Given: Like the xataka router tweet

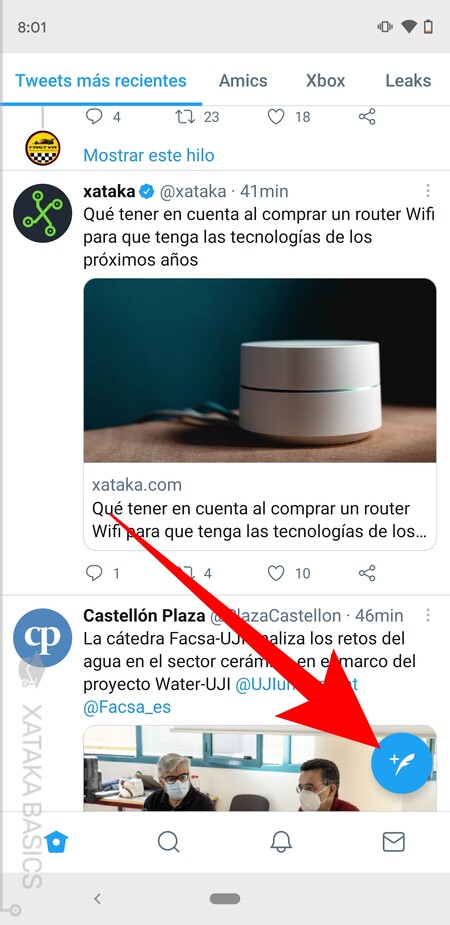Looking at the screenshot, I should (276, 572).
